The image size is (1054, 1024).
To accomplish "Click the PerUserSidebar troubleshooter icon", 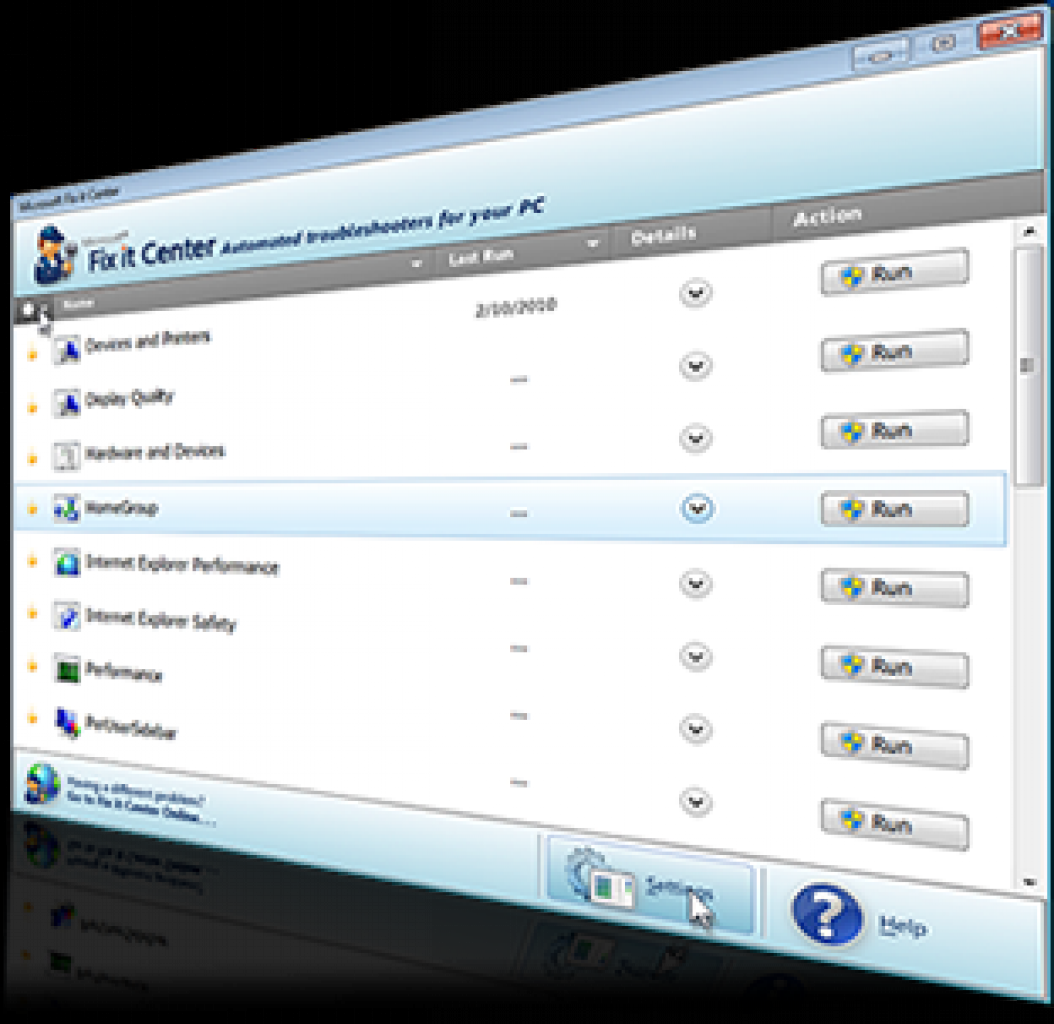I will click(x=67, y=723).
